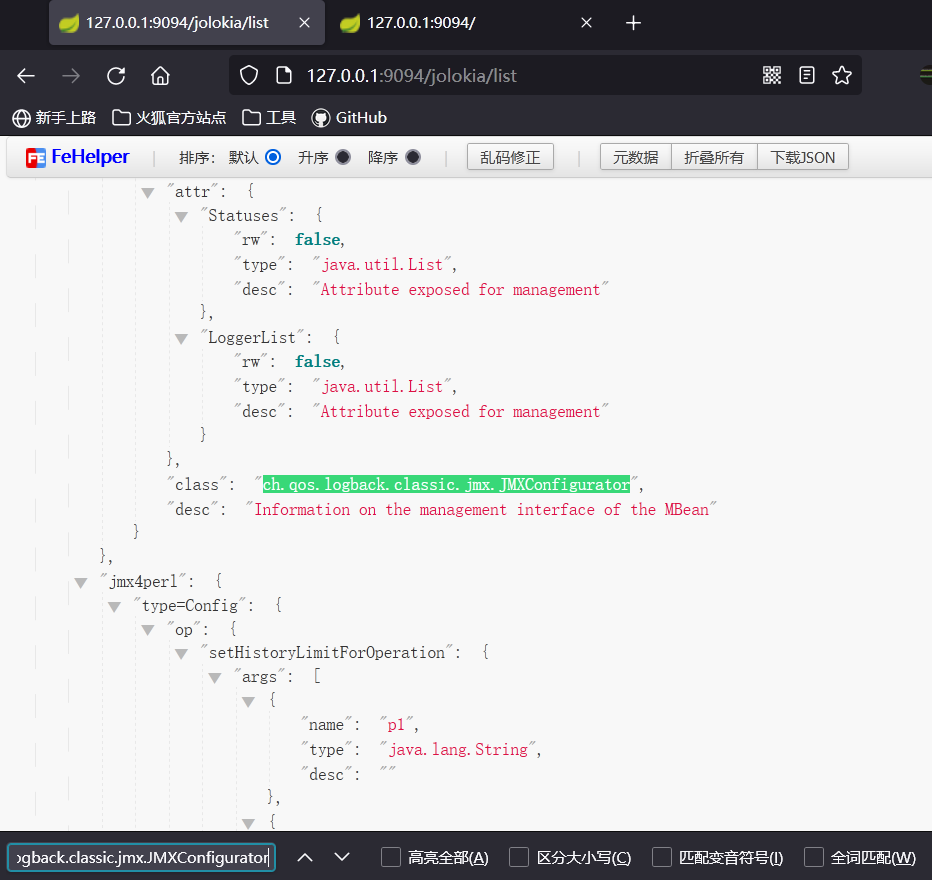This screenshot has width=932, height=880.
Task: Collapse the "attr" node
Action: pos(148,193)
